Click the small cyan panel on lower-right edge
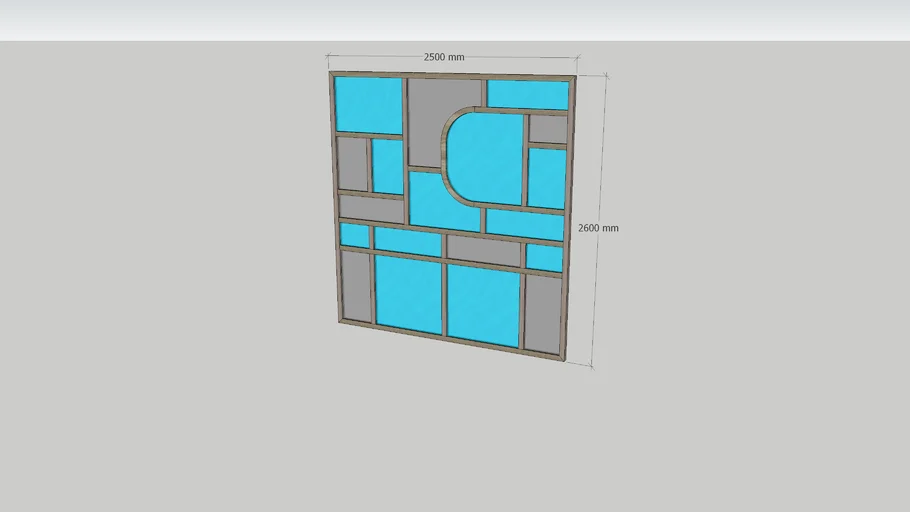Screen dimensions: 910x512 (544, 258)
